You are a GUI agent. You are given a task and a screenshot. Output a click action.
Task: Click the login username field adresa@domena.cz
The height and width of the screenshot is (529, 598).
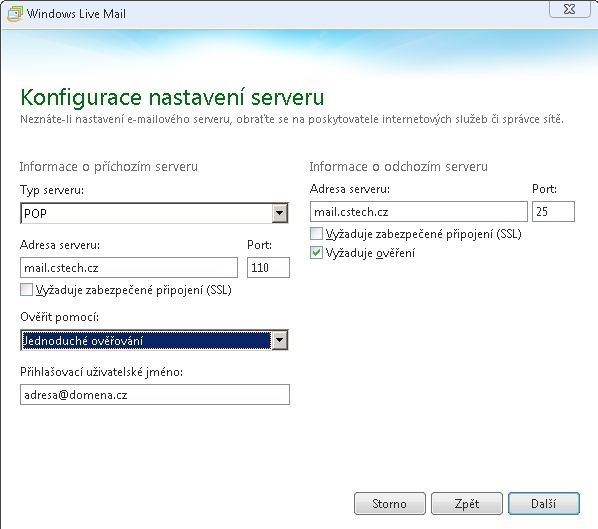(x=155, y=394)
